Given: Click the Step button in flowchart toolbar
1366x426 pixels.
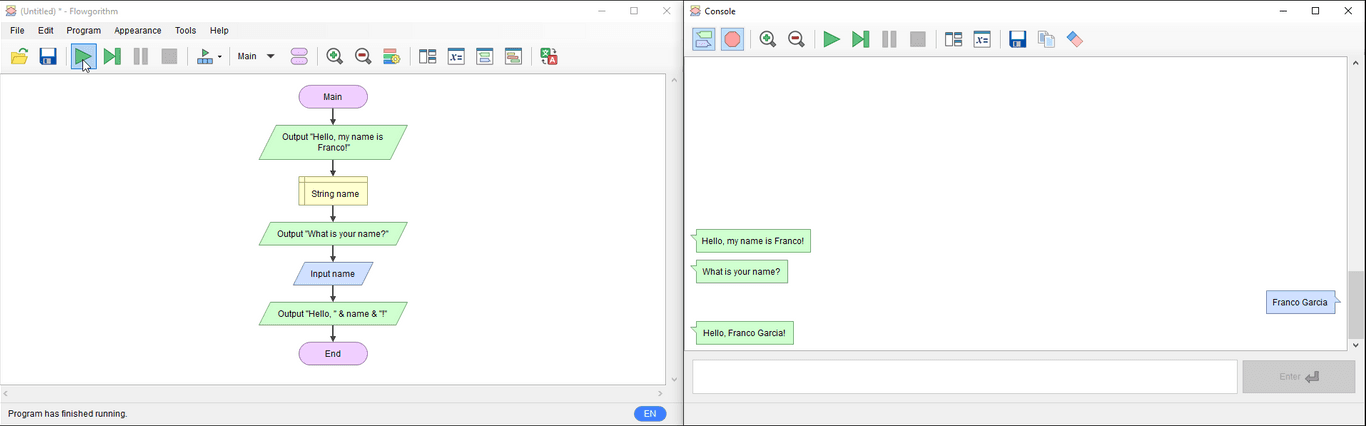Looking at the screenshot, I should pyautogui.click(x=112, y=57).
